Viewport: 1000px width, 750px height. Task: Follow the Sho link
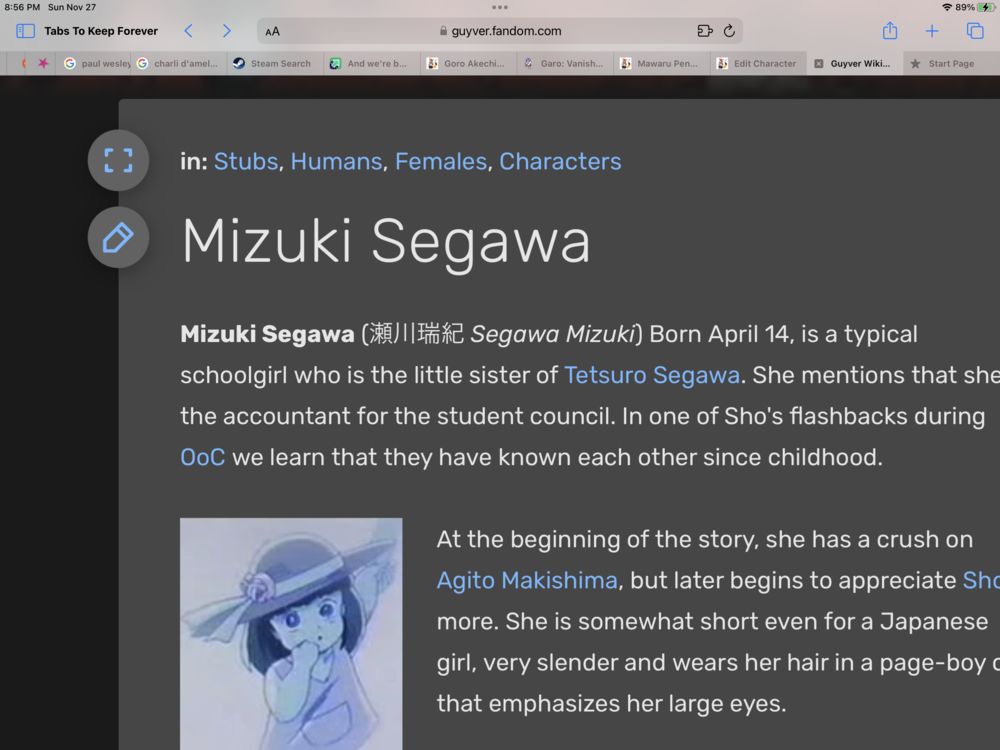(981, 580)
